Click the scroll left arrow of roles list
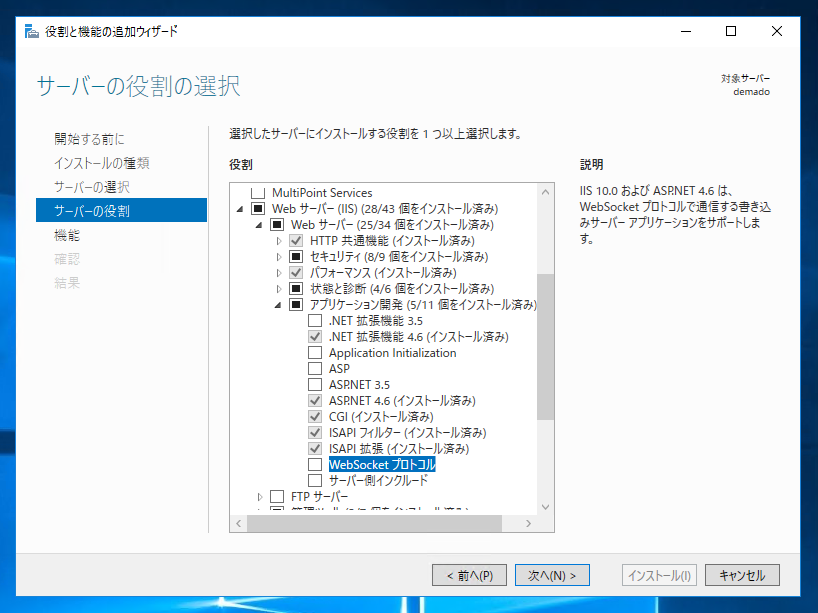This screenshot has width=818, height=613. tap(238, 523)
